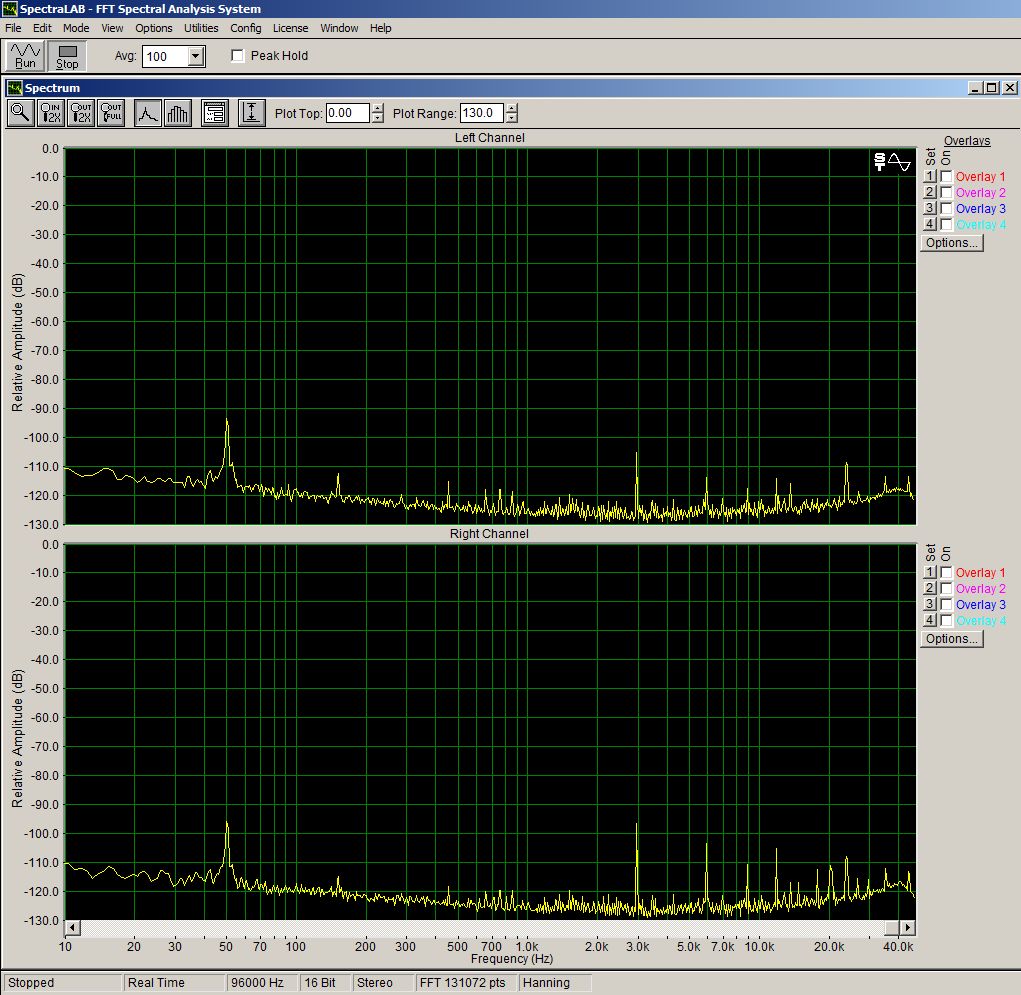Open the Window menu
Screen dimensions: 1021x995
click(339, 28)
